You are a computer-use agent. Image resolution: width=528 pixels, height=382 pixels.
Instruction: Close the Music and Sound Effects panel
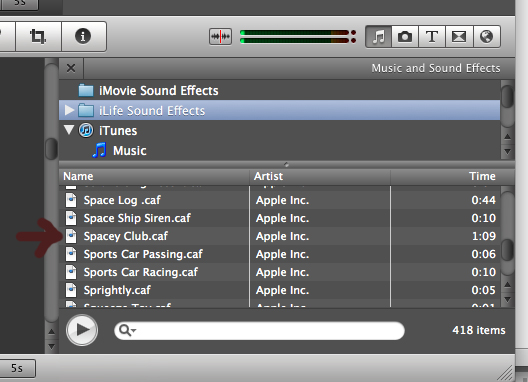pos(71,68)
